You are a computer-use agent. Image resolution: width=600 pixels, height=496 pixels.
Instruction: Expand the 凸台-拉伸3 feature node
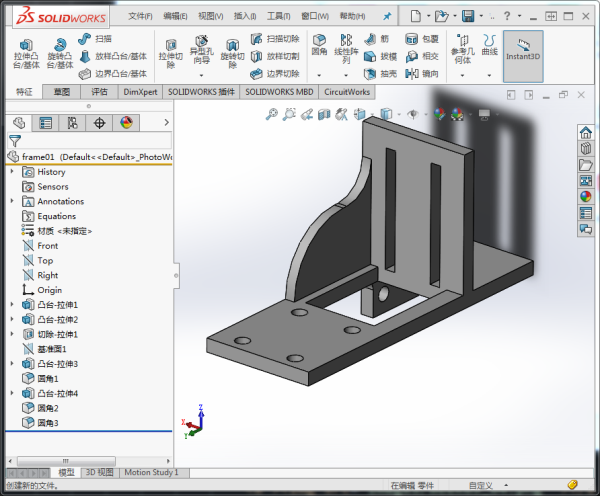[x=12, y=364]
